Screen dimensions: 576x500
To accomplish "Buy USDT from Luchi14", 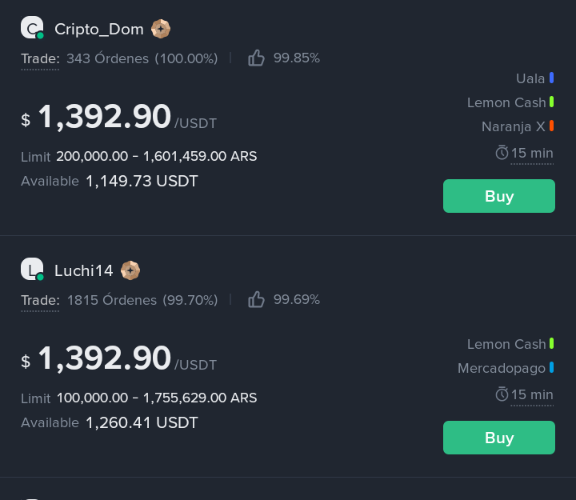I will (499, 438).
